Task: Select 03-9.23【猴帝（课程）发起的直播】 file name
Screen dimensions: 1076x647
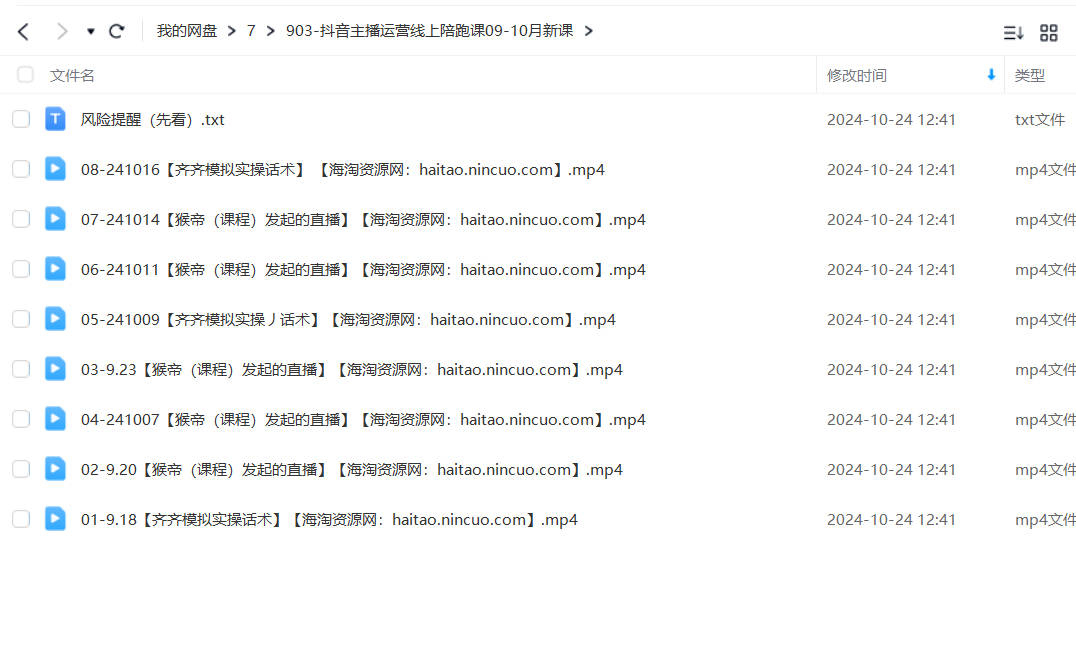Action: 351,370
